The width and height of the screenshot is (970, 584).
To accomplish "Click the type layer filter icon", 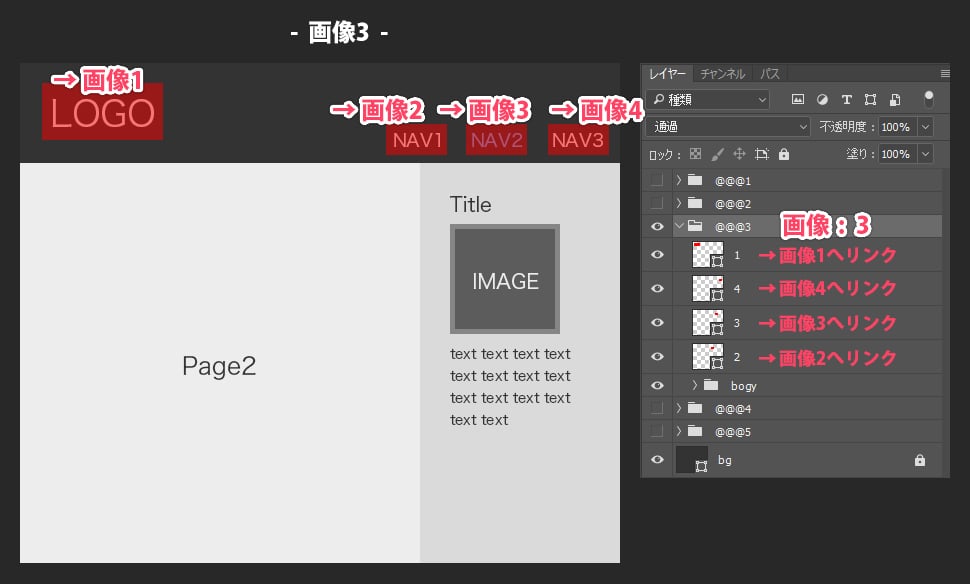I will point(846,100).
